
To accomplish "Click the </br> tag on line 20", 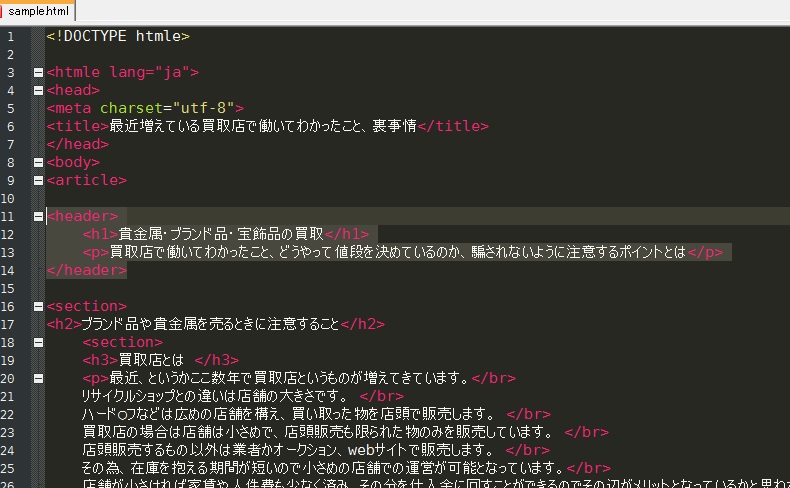I will pos(494,379).
